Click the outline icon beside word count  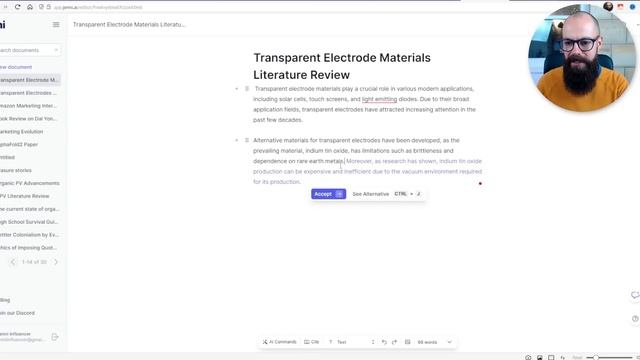(x=407, y=342)
